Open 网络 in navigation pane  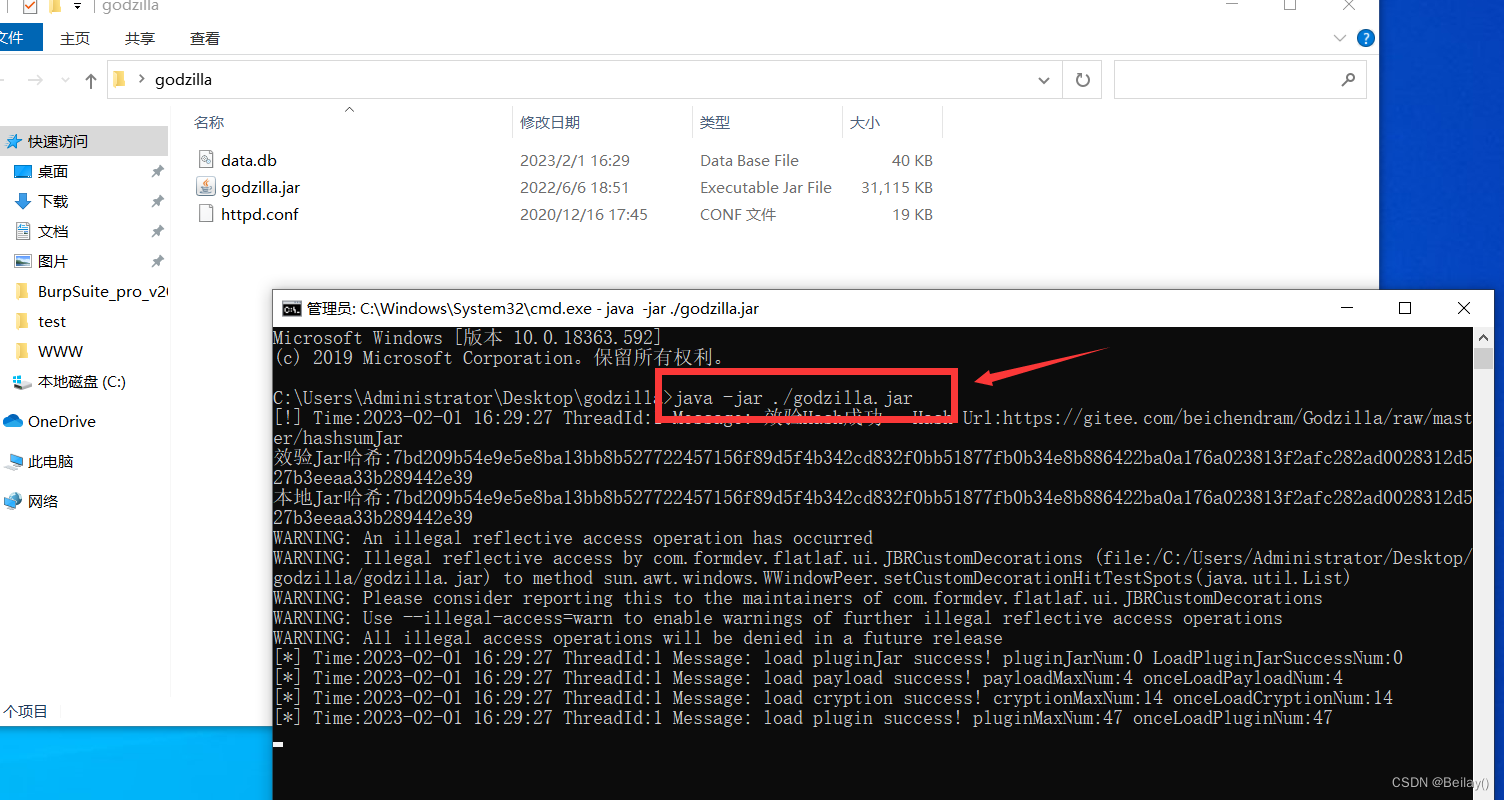tap(43, 502)
